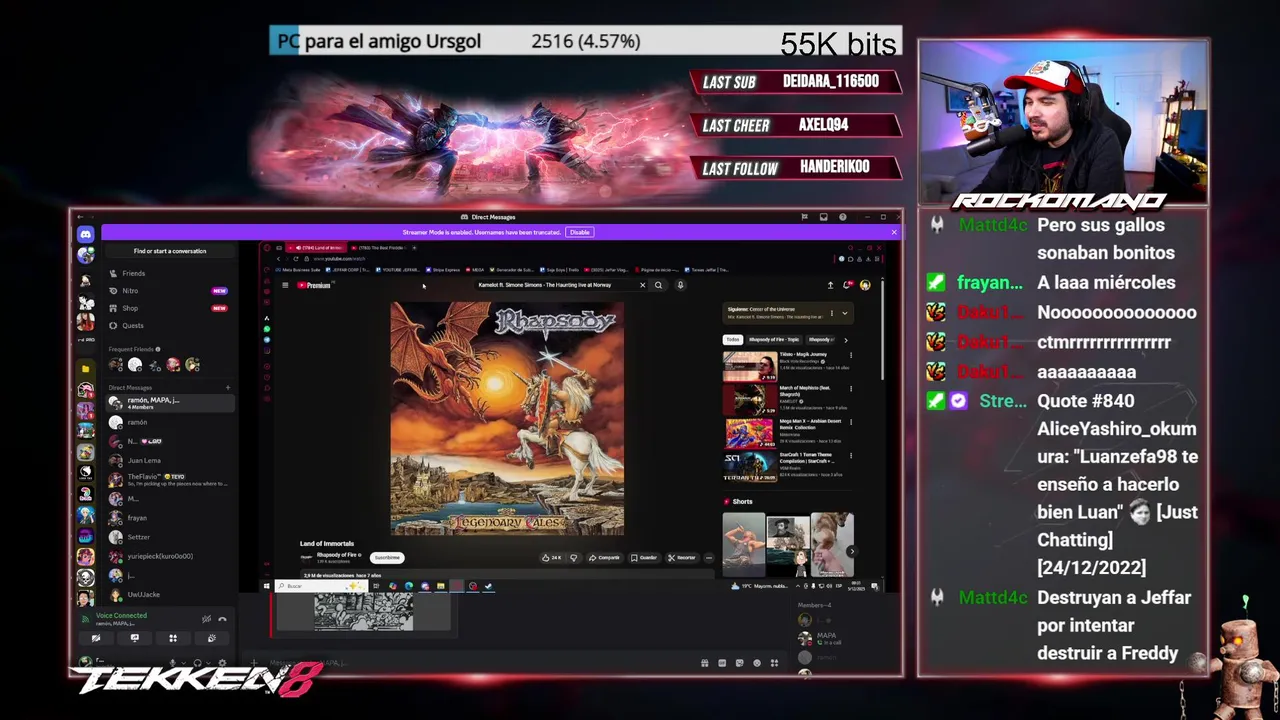Open the 'ramón, MAPA, j...' group DM
The height and width of the screenshot is (720, 1280).
[170, 403]
